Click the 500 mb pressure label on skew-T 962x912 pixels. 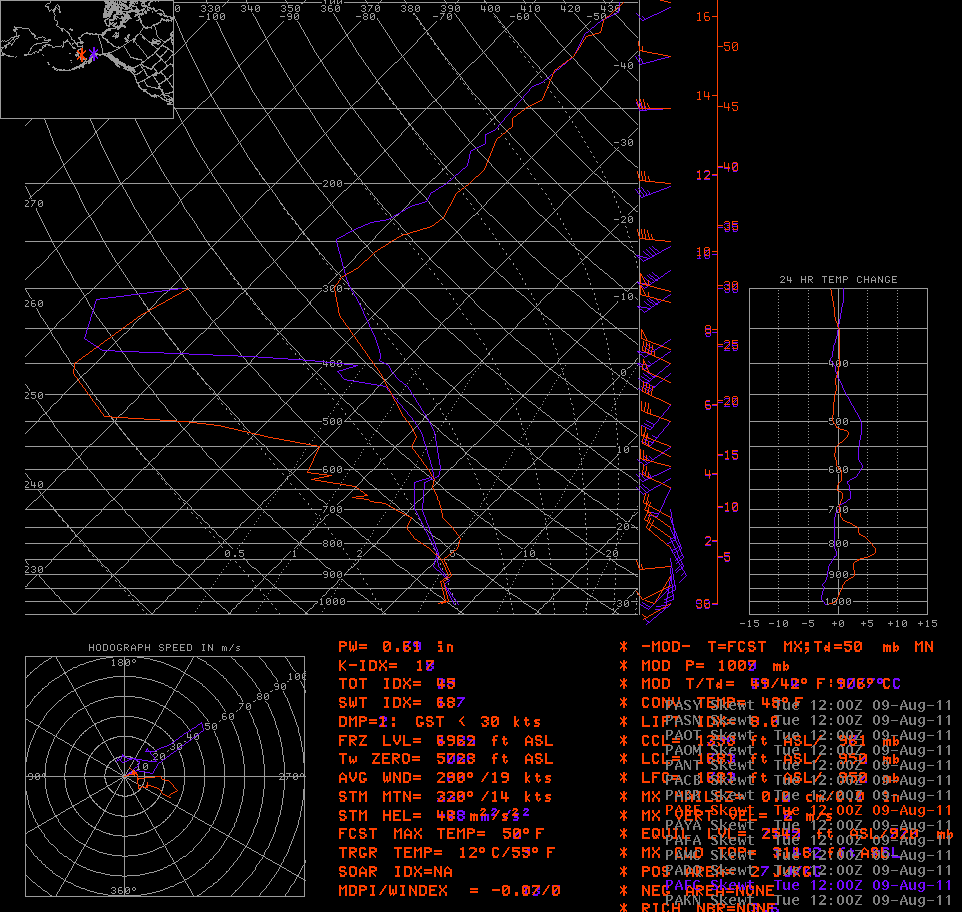click(x=332, y=421)
